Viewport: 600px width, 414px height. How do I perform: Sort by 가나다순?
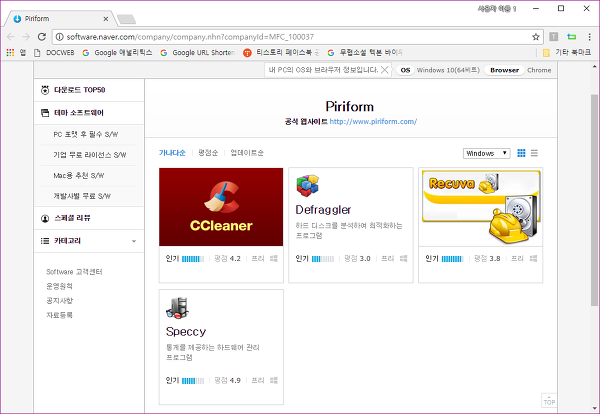click(172, 153)
